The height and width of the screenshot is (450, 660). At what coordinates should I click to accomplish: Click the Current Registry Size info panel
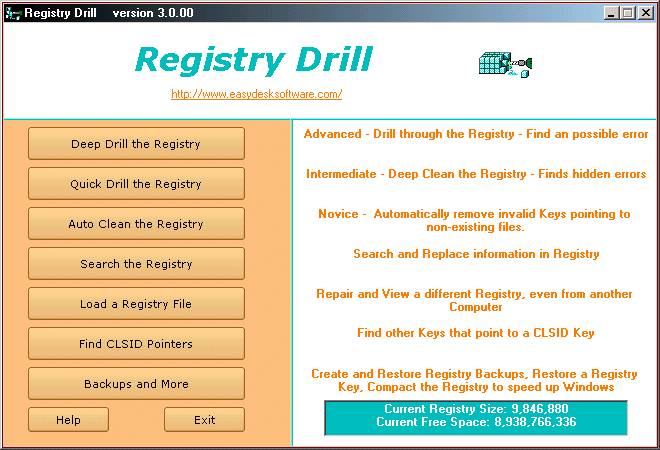475,416
